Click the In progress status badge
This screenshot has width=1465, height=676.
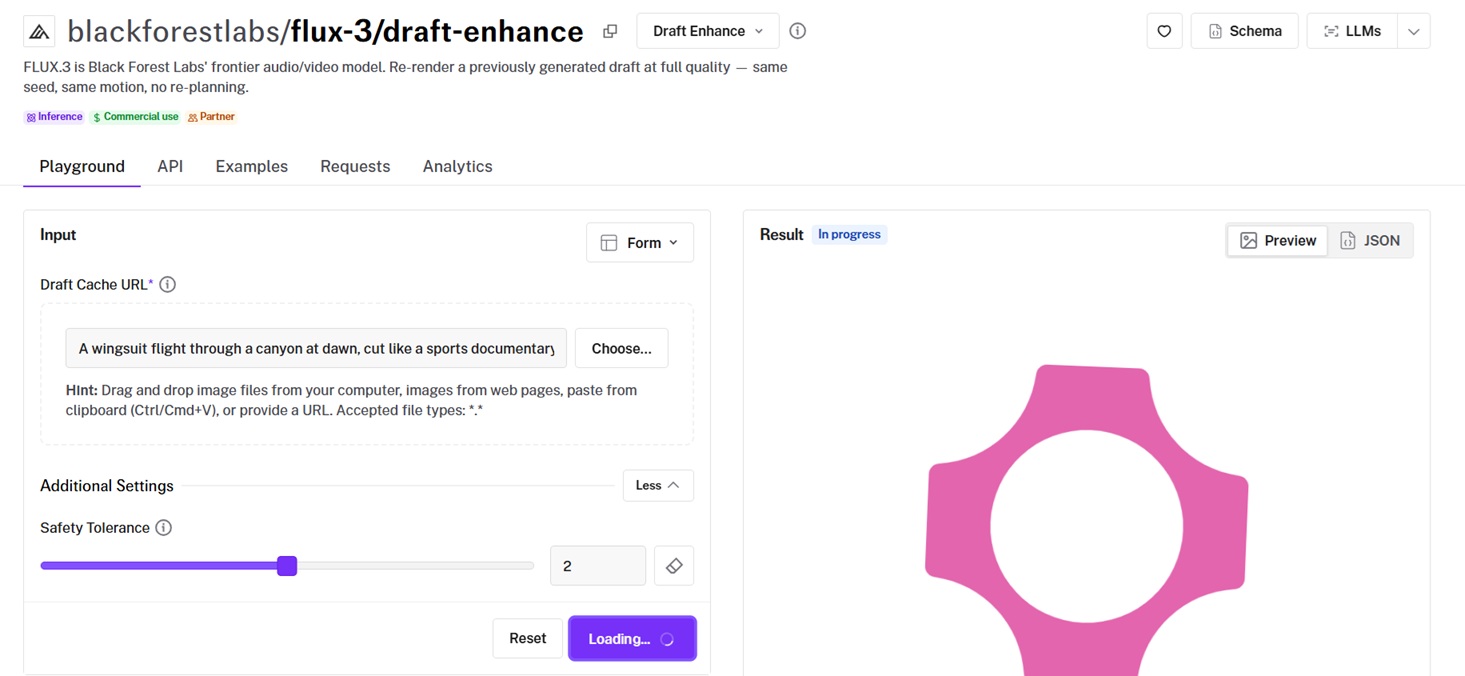point(849,235)
